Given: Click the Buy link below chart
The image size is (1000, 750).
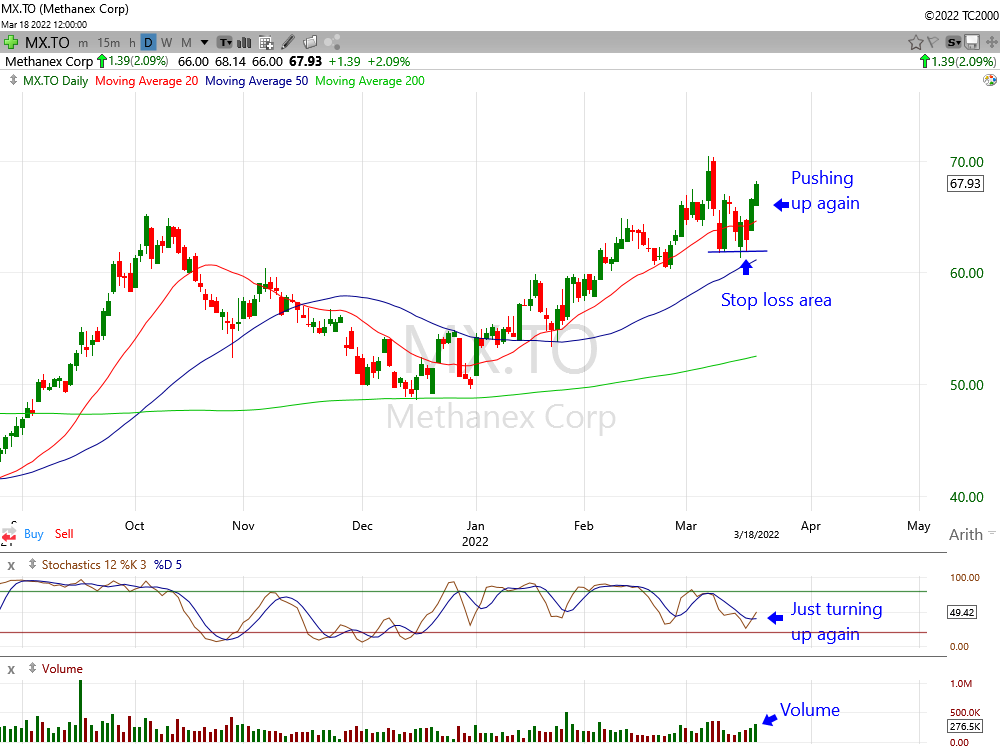Looking at the screenshot, I should tap(34, 534).
